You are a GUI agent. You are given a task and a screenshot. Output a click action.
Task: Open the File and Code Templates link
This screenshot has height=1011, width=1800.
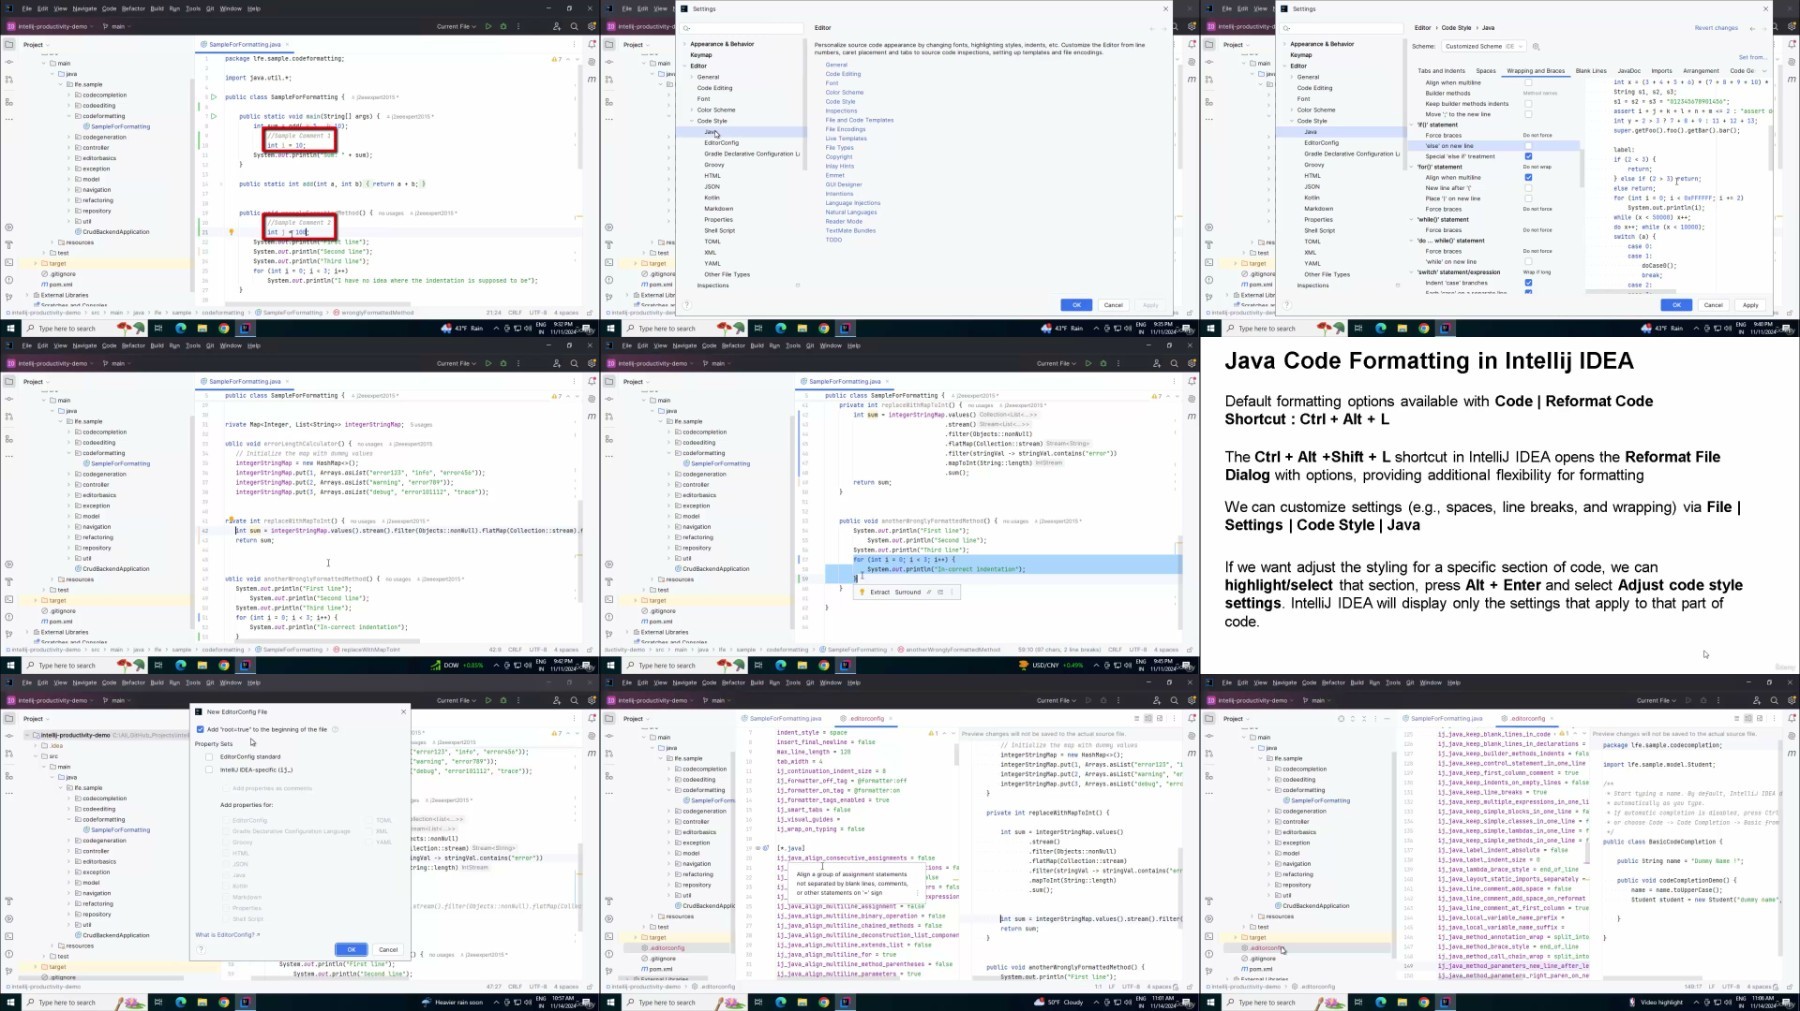tap(859, 120)
